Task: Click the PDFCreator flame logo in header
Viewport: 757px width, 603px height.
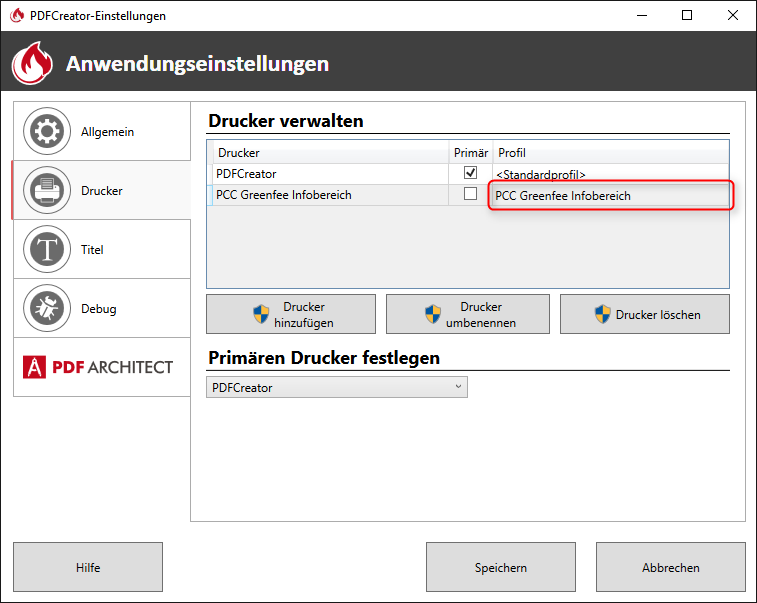Action: 32,64
